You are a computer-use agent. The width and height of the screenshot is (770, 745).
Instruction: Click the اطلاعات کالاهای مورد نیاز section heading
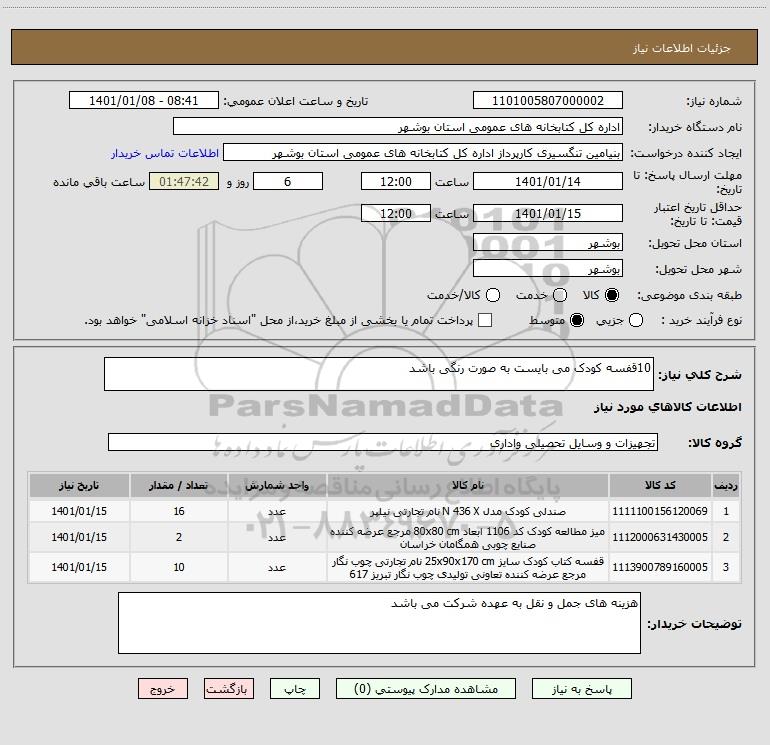point(668,407)
